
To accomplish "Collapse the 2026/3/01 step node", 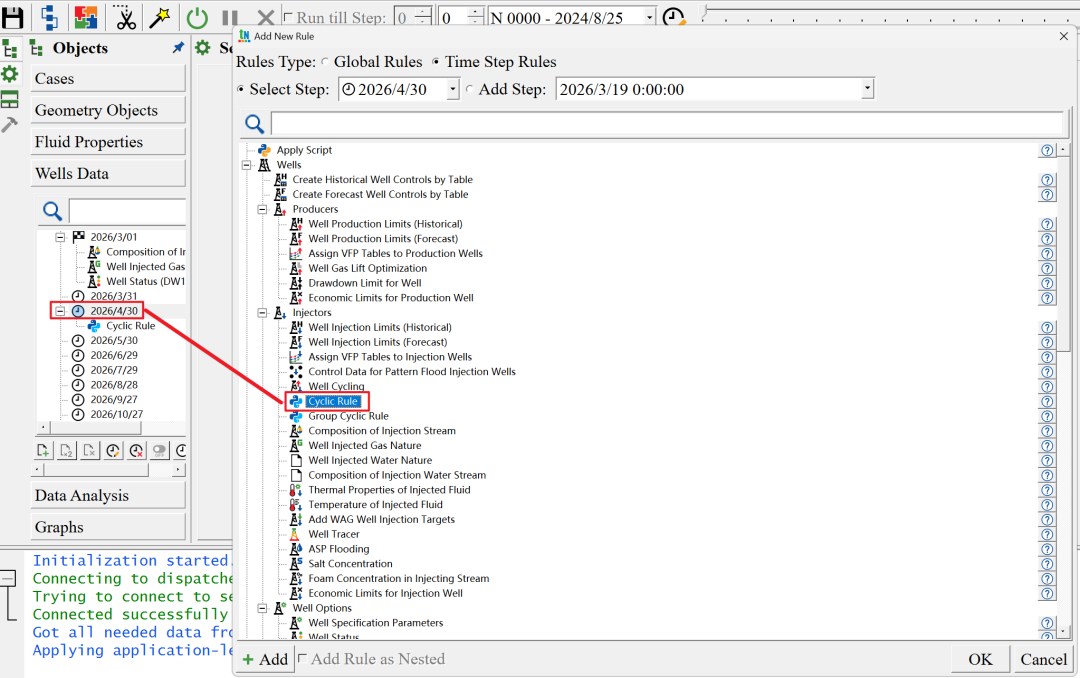I will point(60,237).
